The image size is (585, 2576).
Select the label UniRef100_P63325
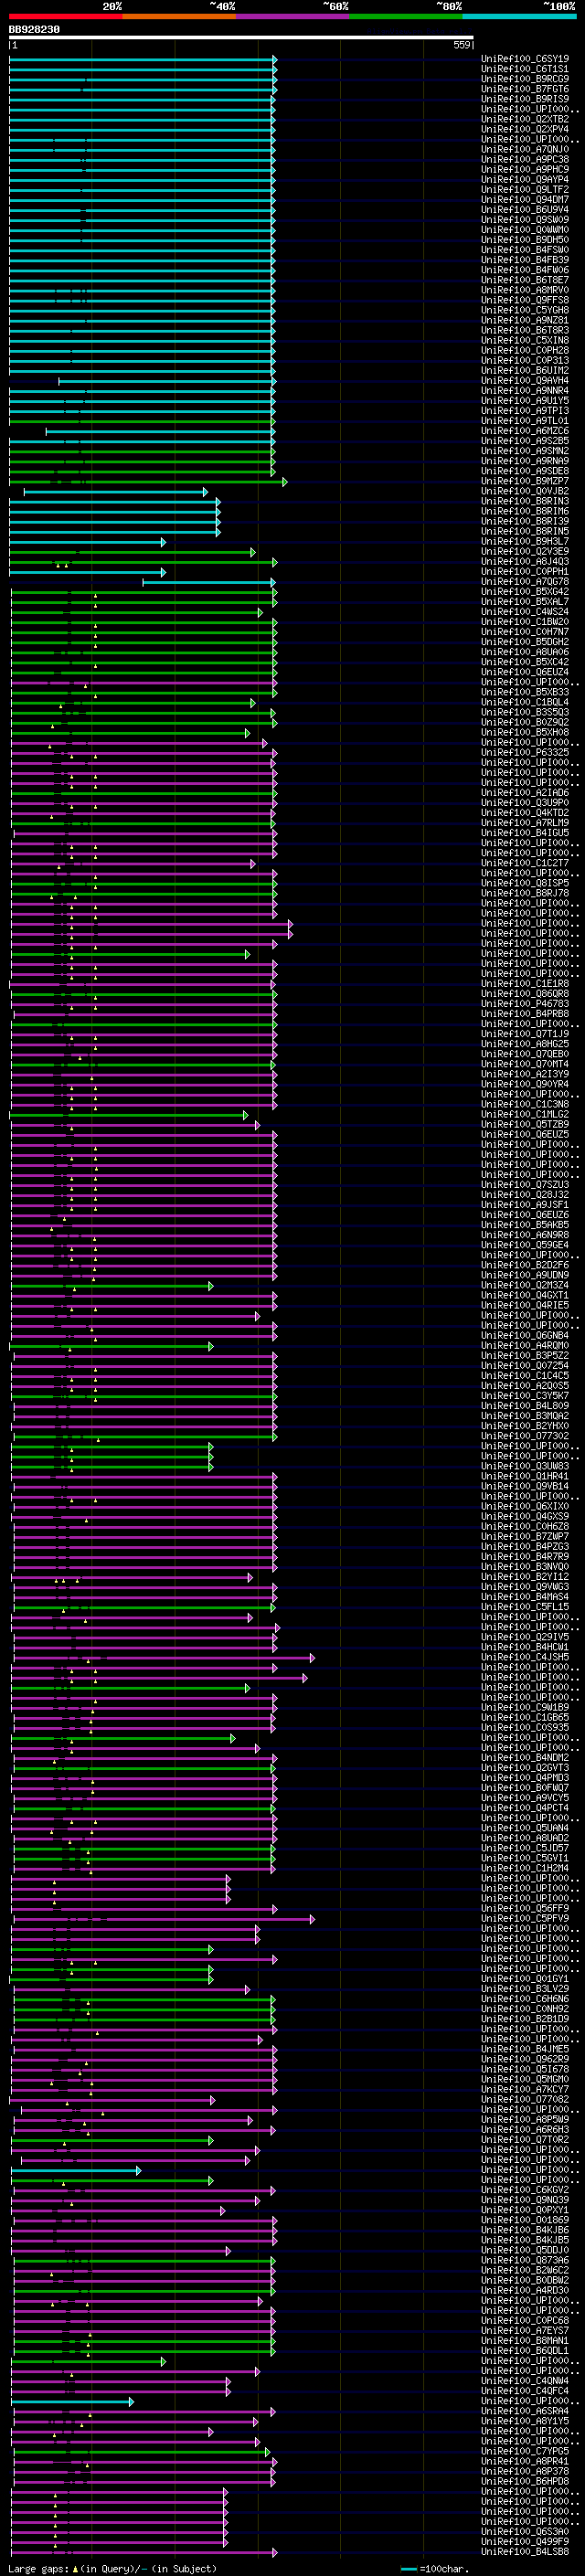click(x=525, y=752)
